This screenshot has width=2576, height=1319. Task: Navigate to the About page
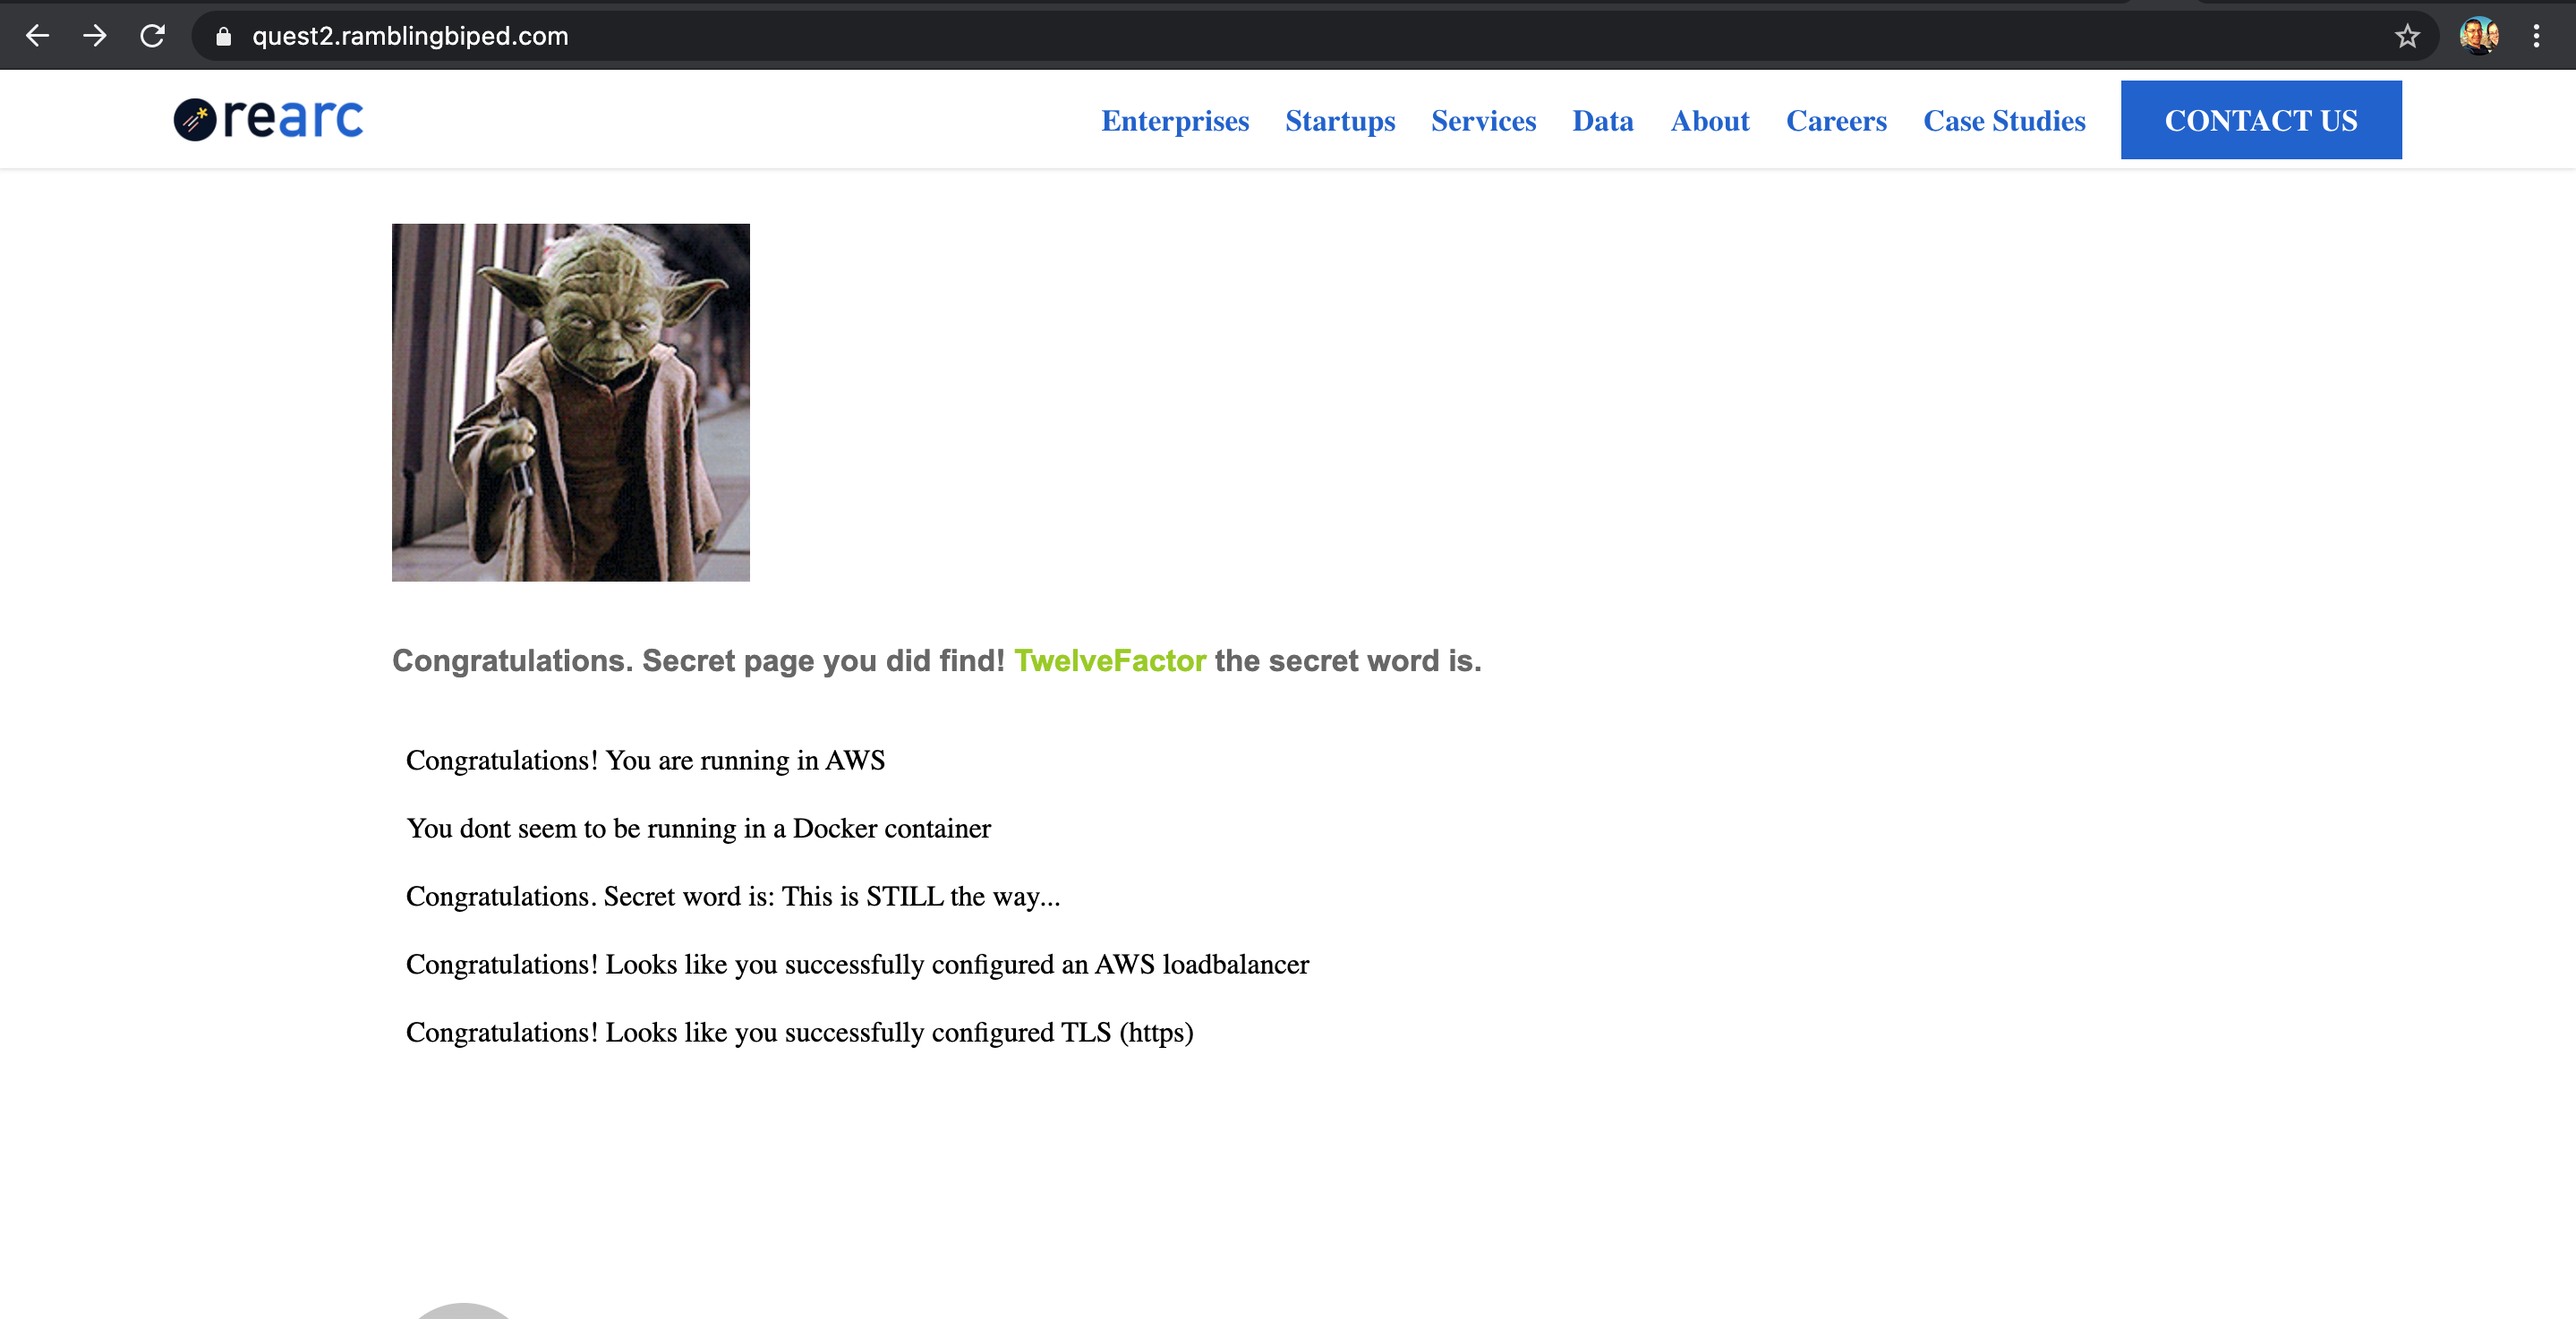point(1709,121)
